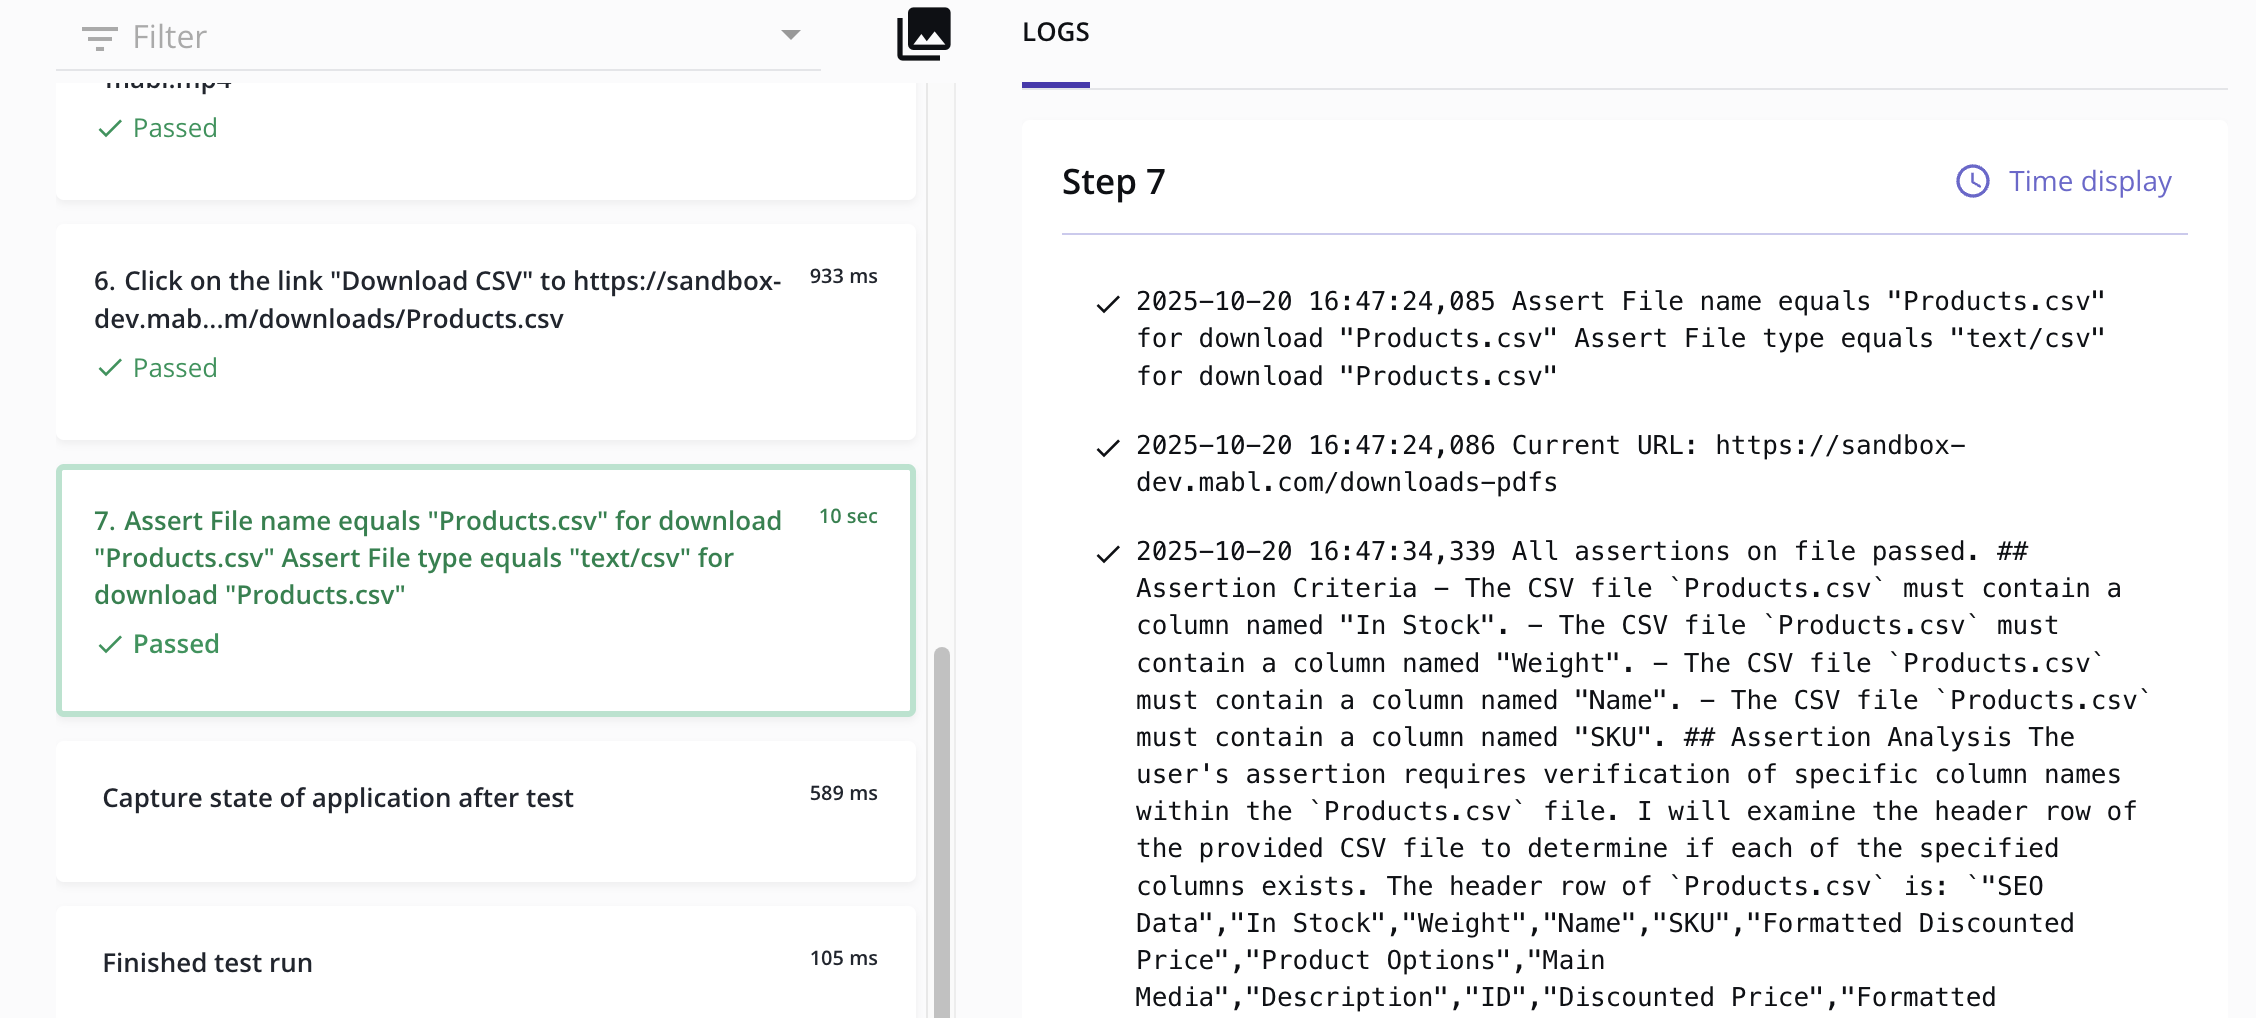Click the checkmark beside the Current URL log entry

[1106, 447]
